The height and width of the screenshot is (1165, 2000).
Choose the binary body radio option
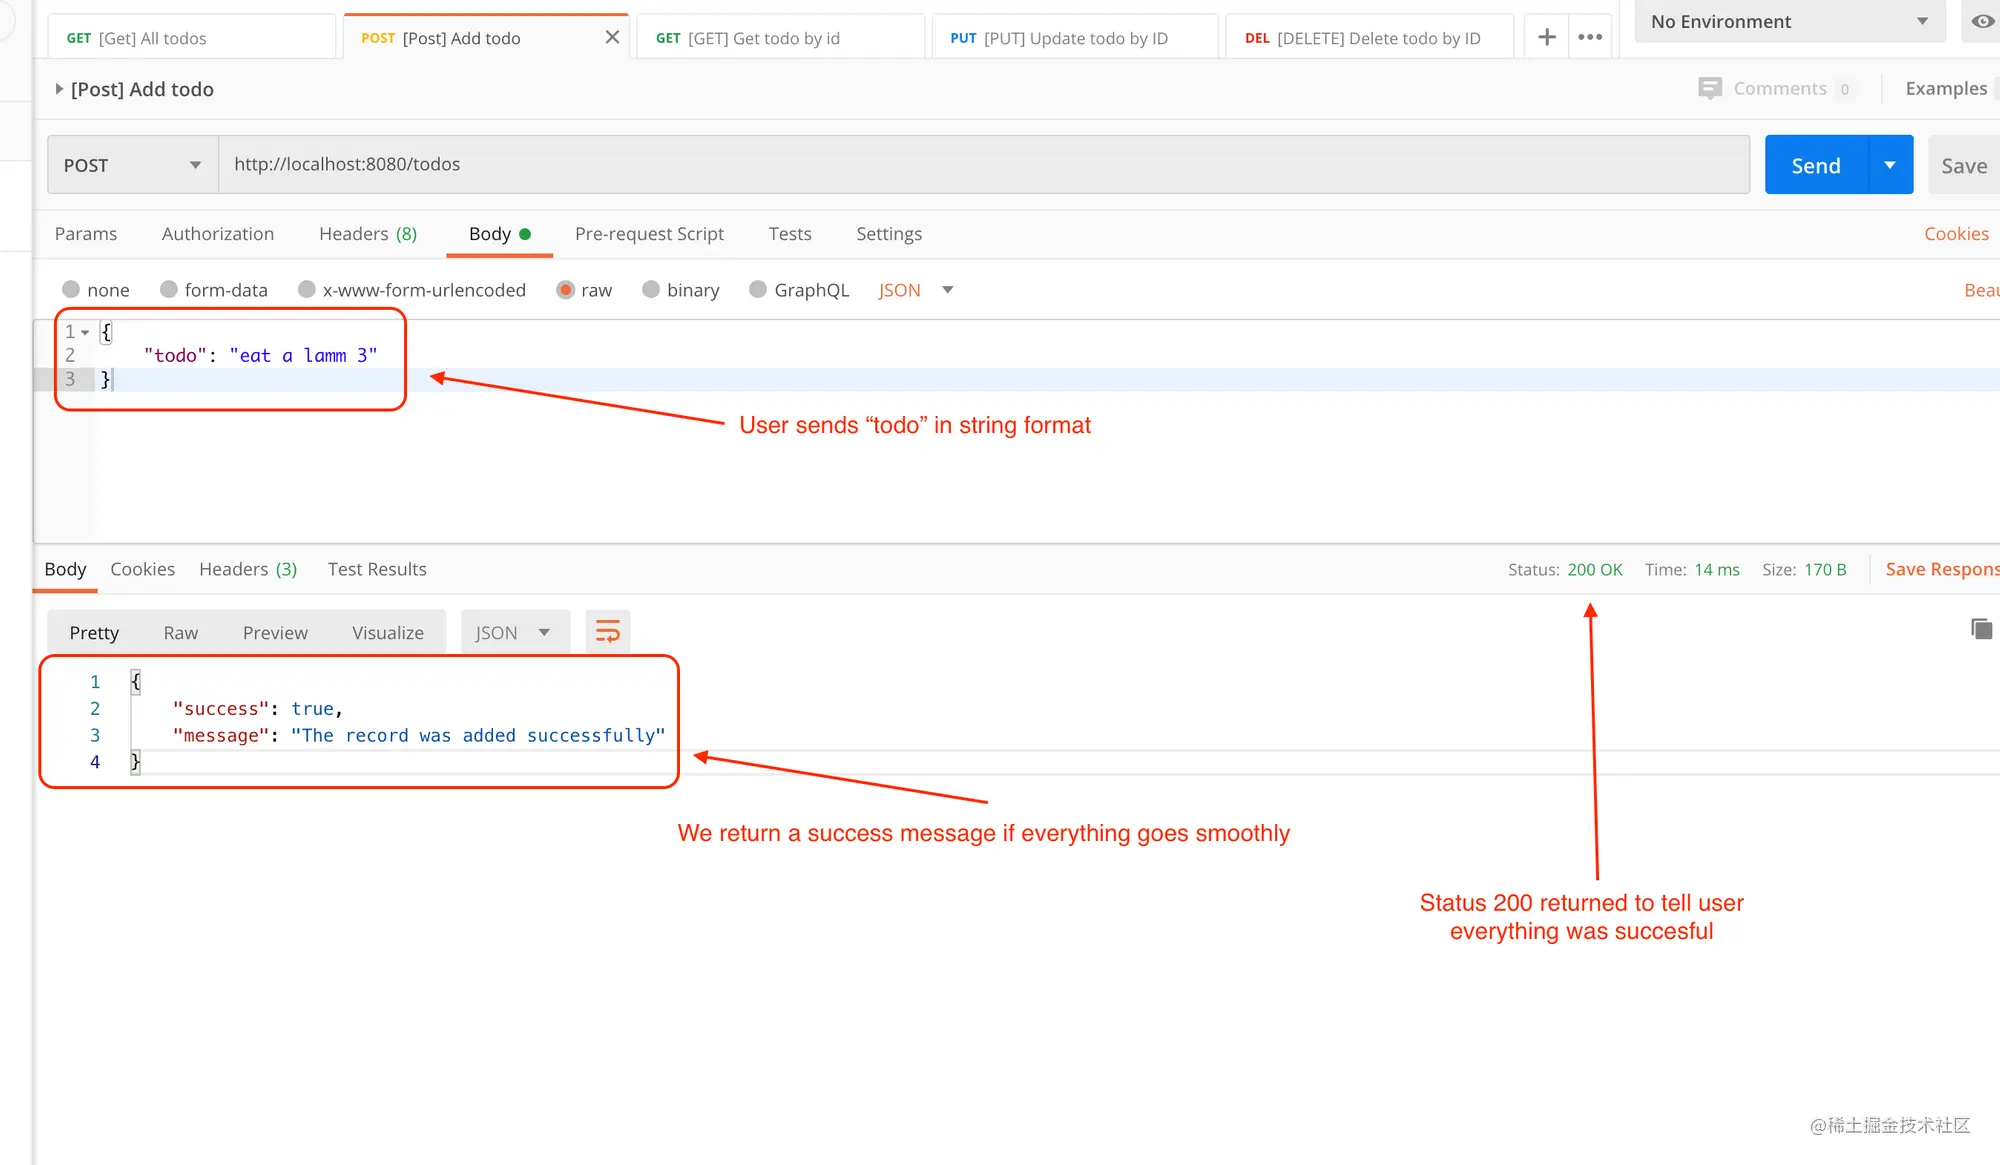tap(651, 289)
